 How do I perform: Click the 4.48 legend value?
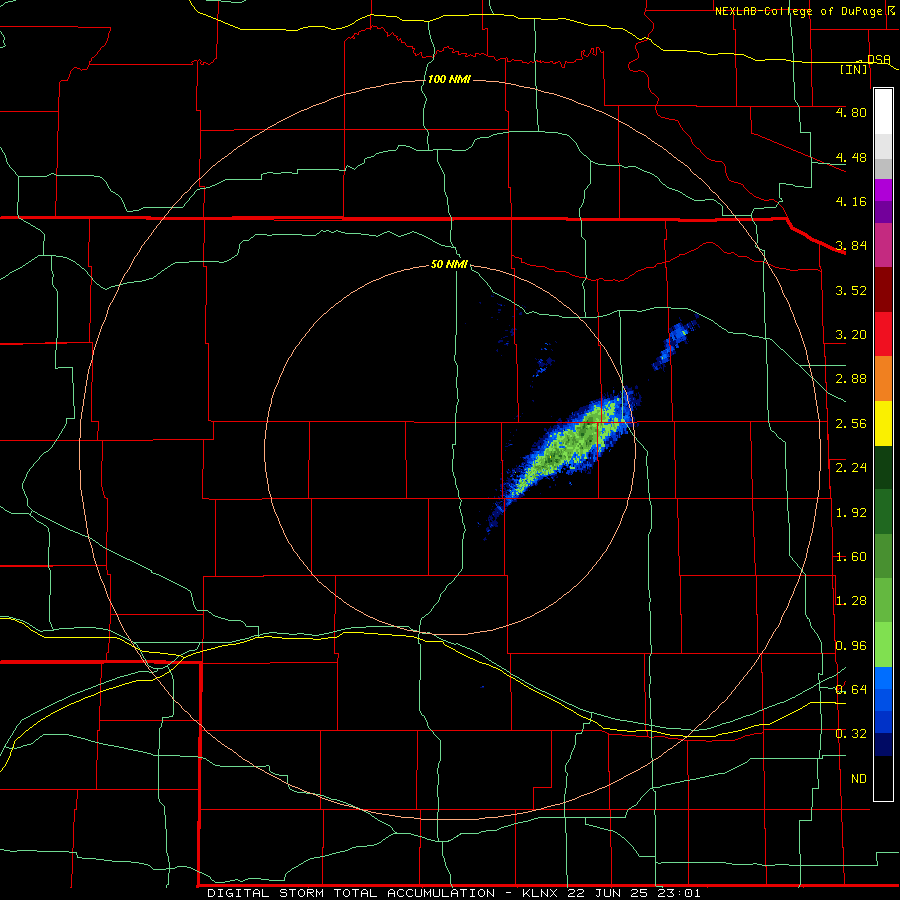[x=851, y=157]
